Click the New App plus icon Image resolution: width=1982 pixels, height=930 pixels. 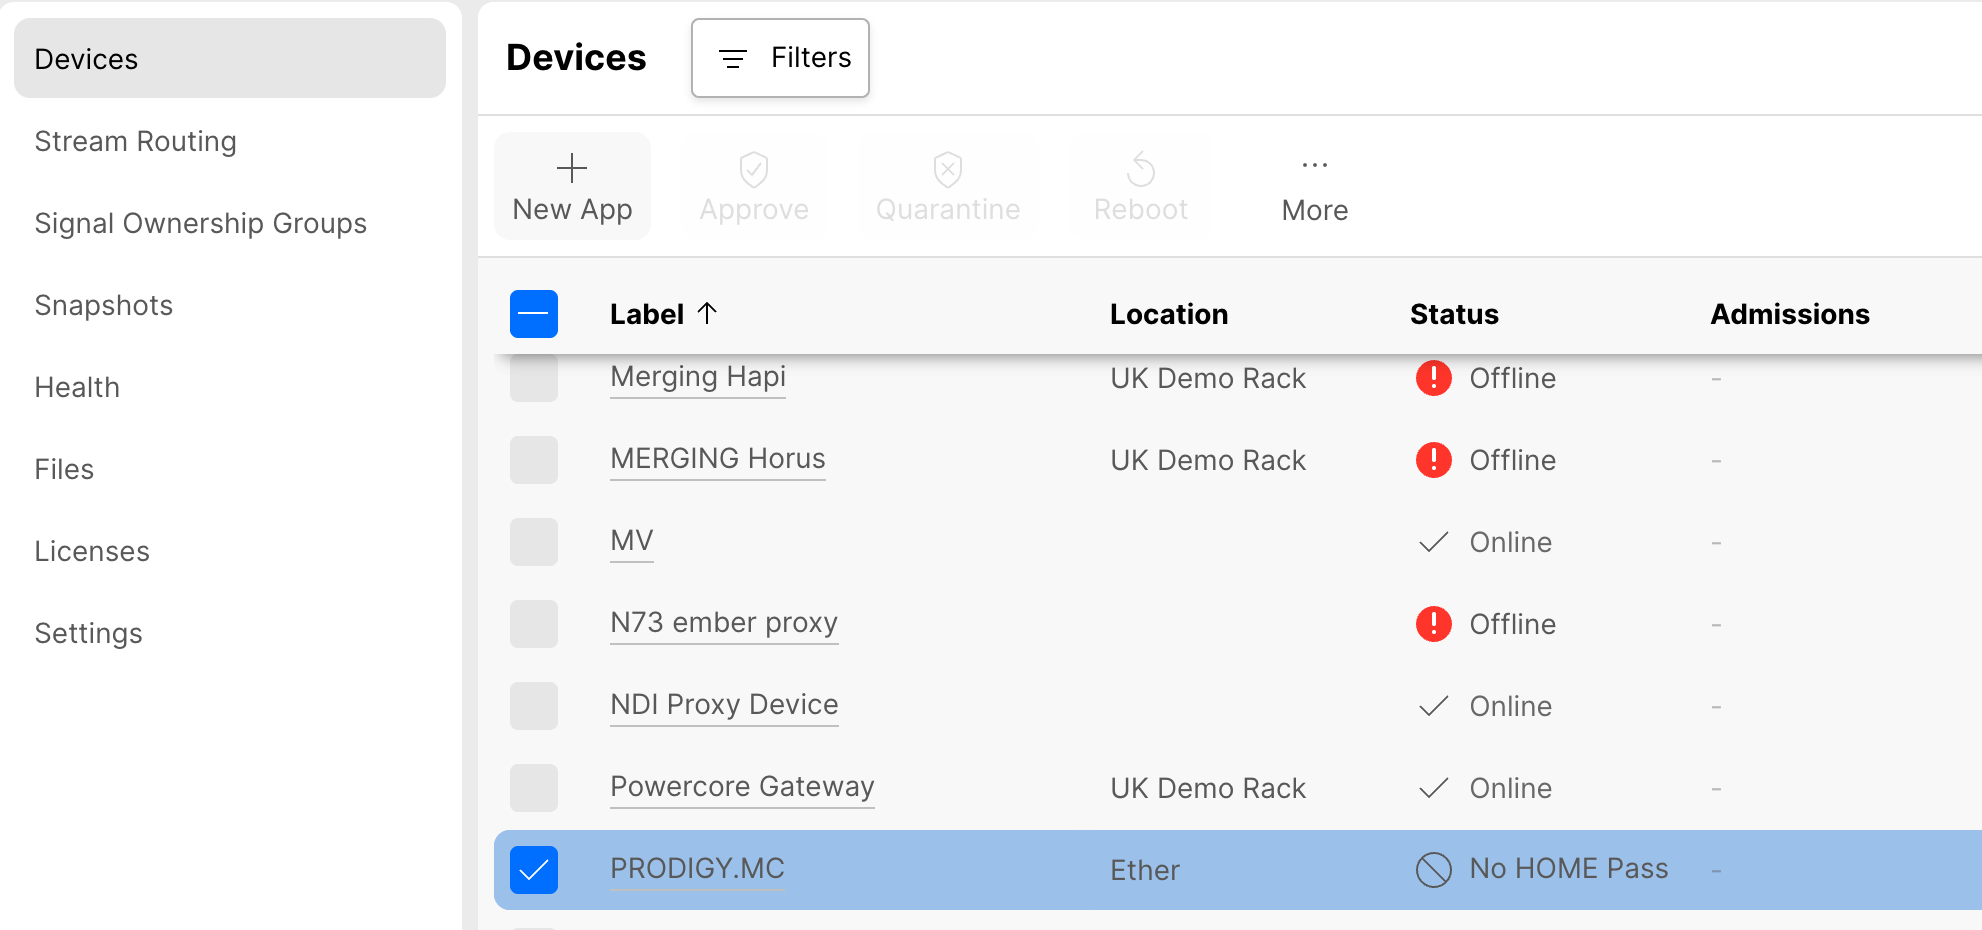tap(572, 168)
